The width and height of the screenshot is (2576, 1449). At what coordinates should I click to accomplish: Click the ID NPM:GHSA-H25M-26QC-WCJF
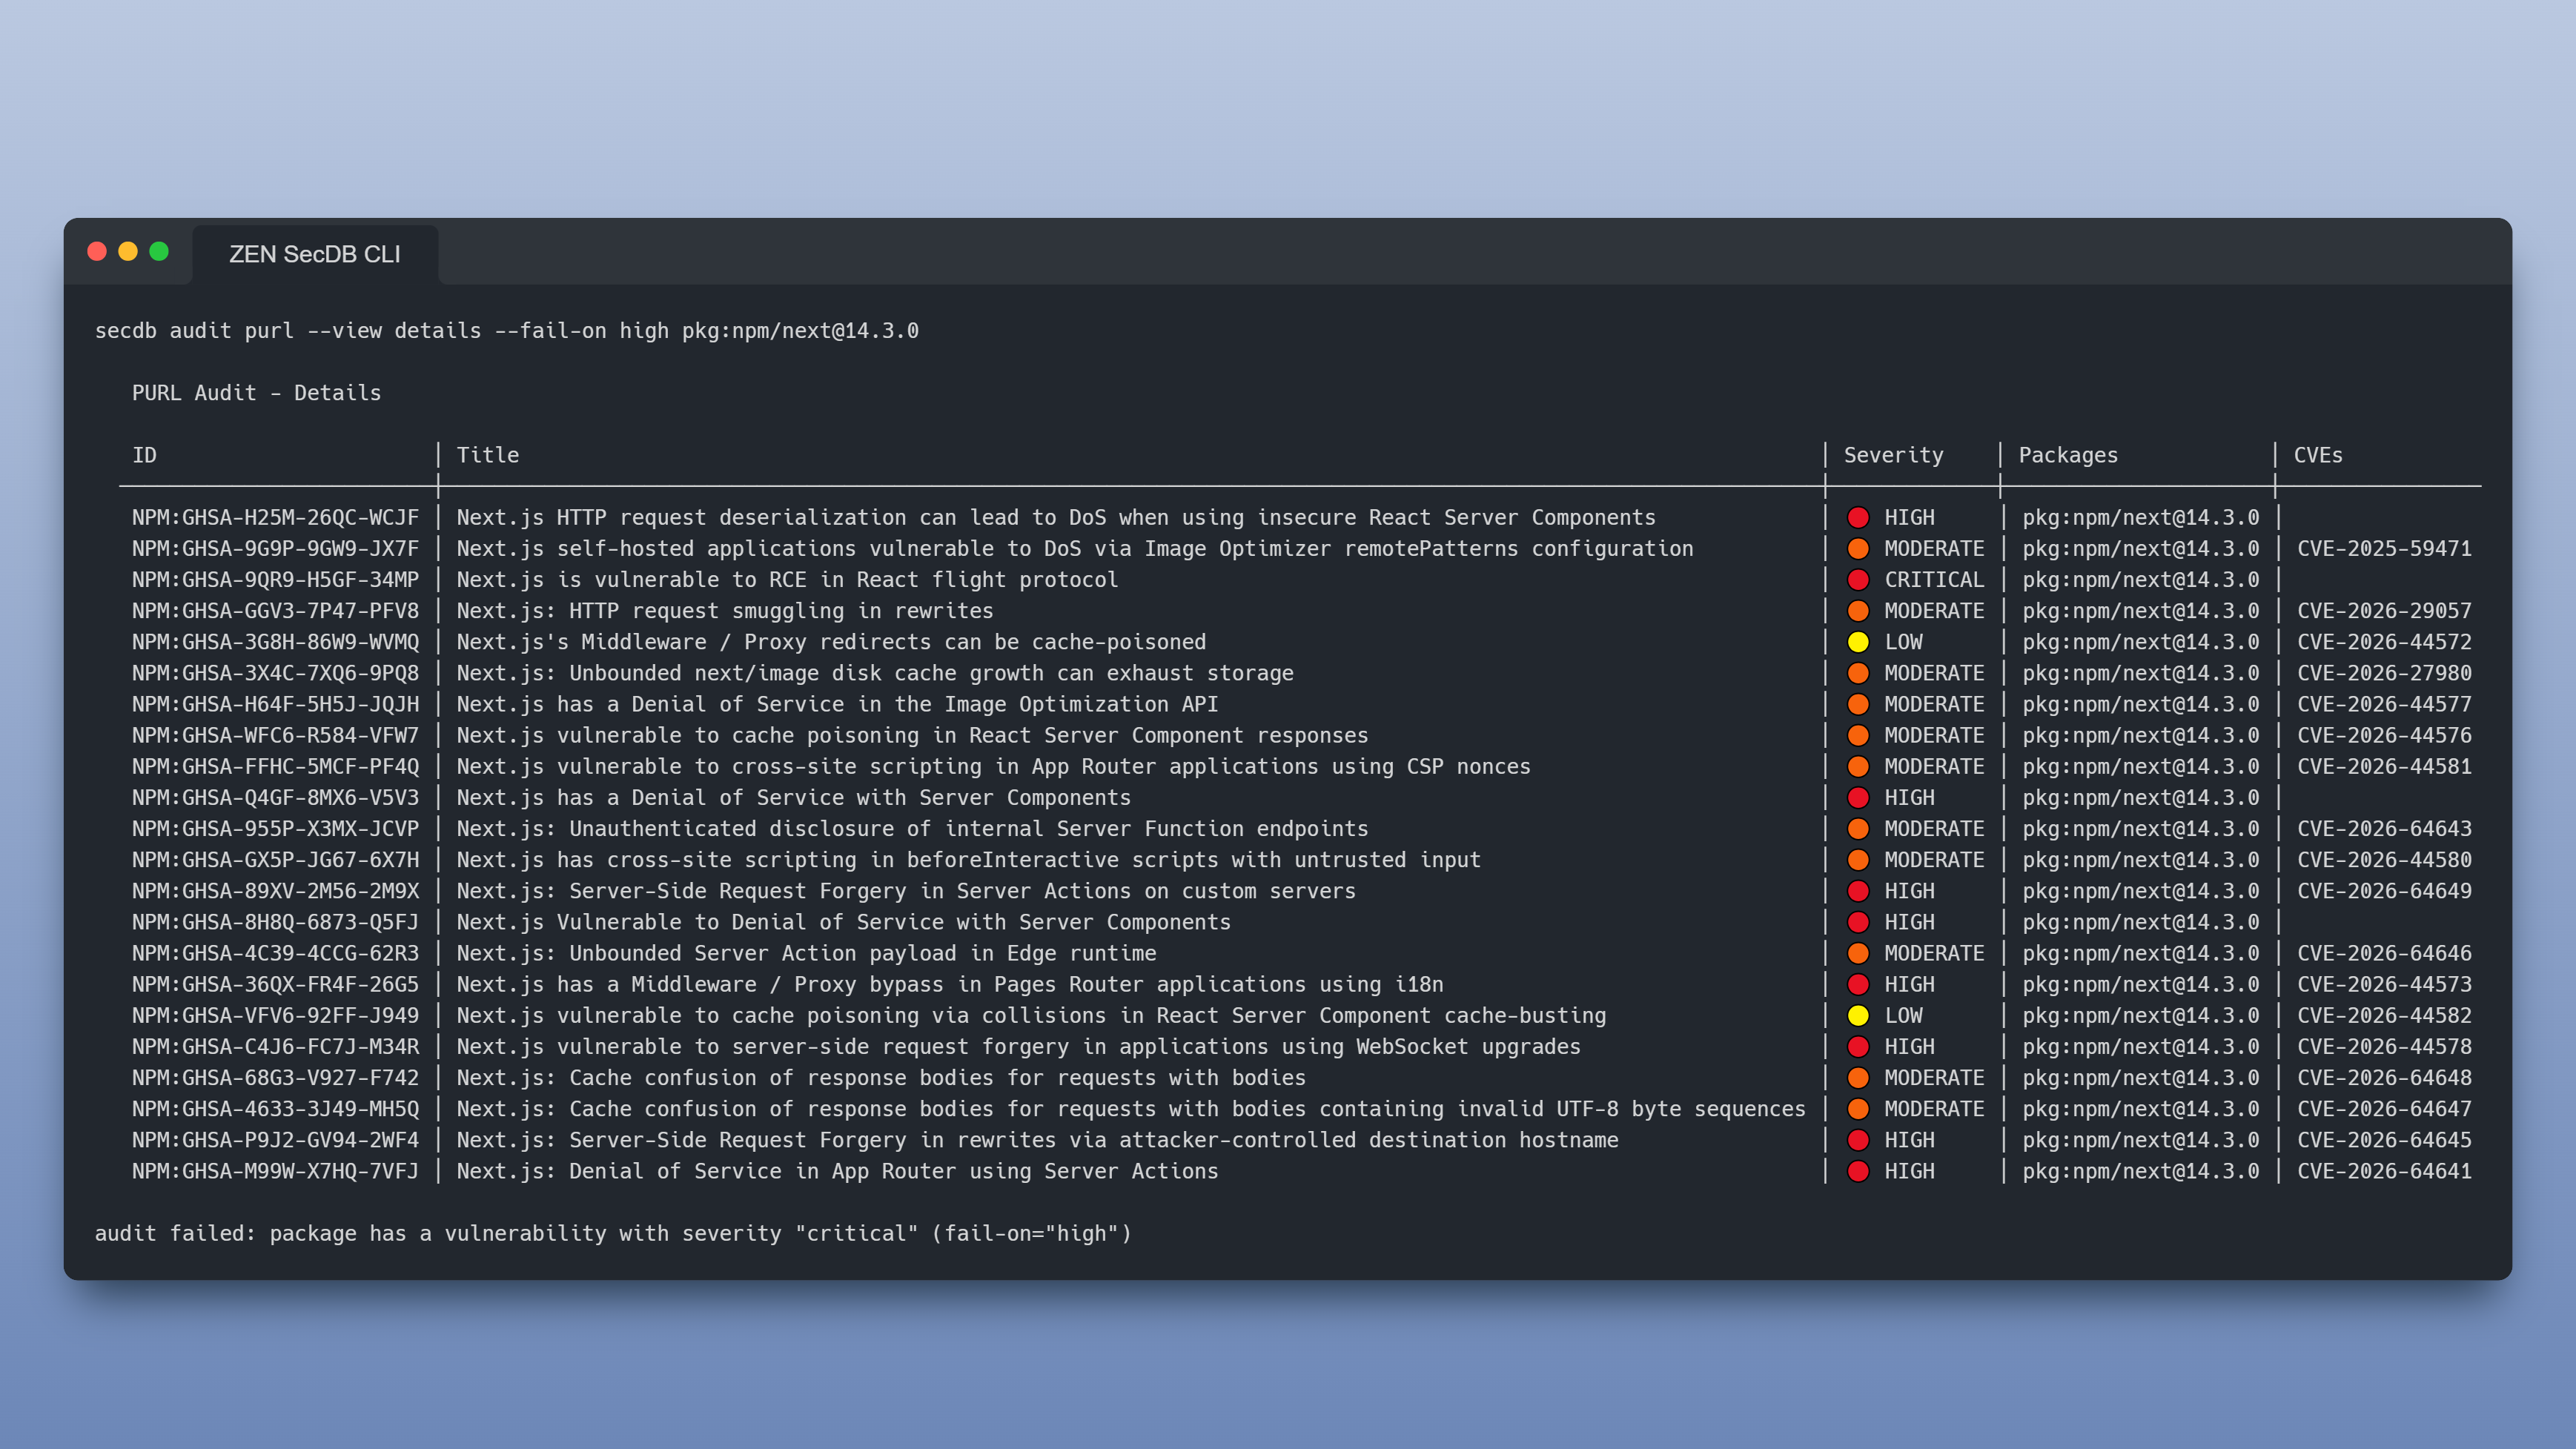point(275,517)
